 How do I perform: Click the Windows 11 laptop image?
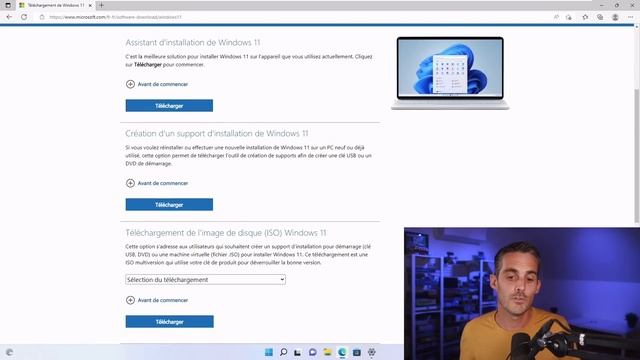pos(450,73)
